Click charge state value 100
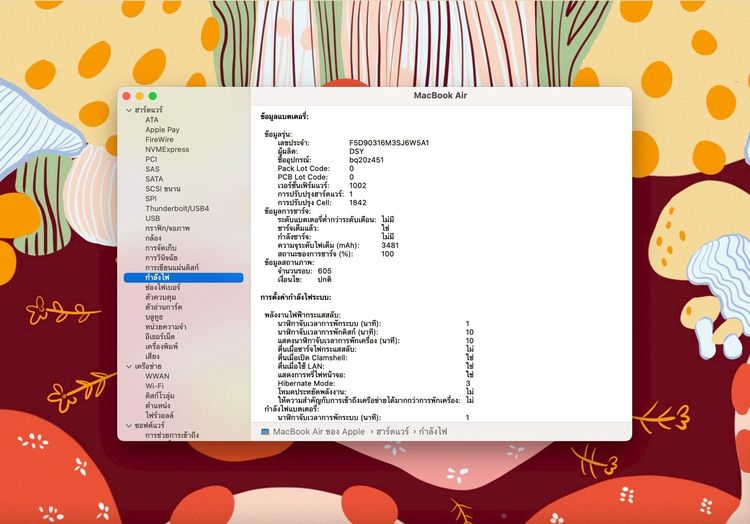The width and height of the screenshot is (750, 524). click(x=387, y=254)
